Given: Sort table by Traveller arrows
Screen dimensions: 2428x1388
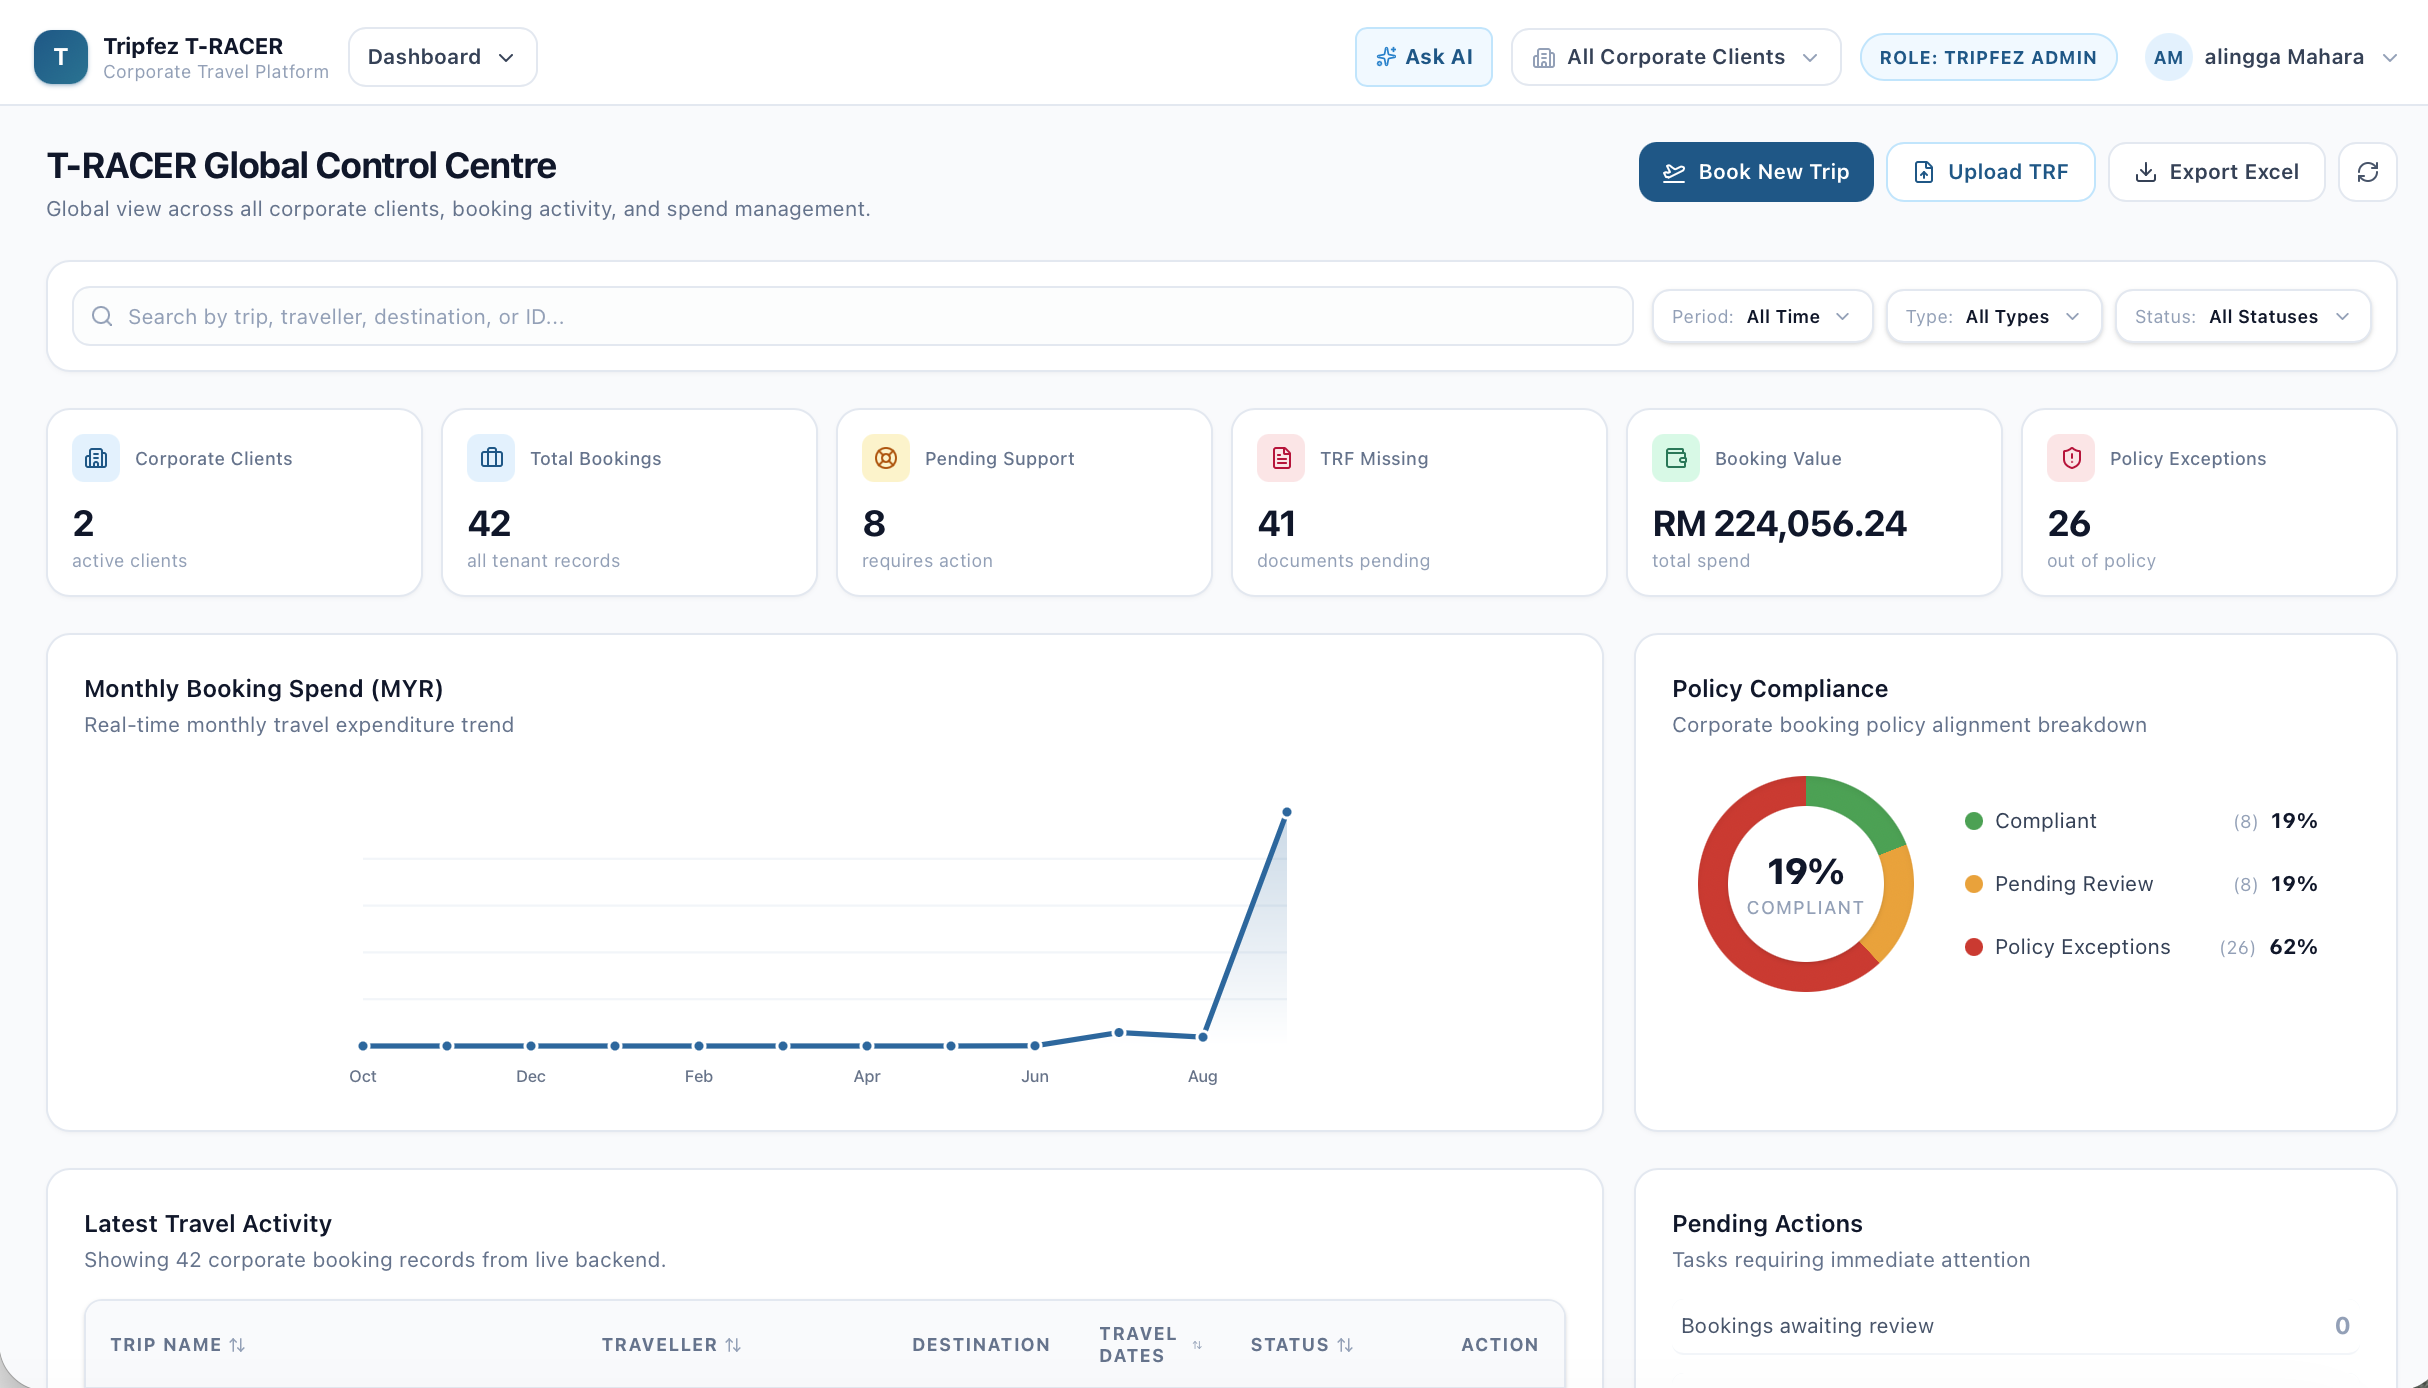Looking at the screenshot, I should (x=733, y=1345).
